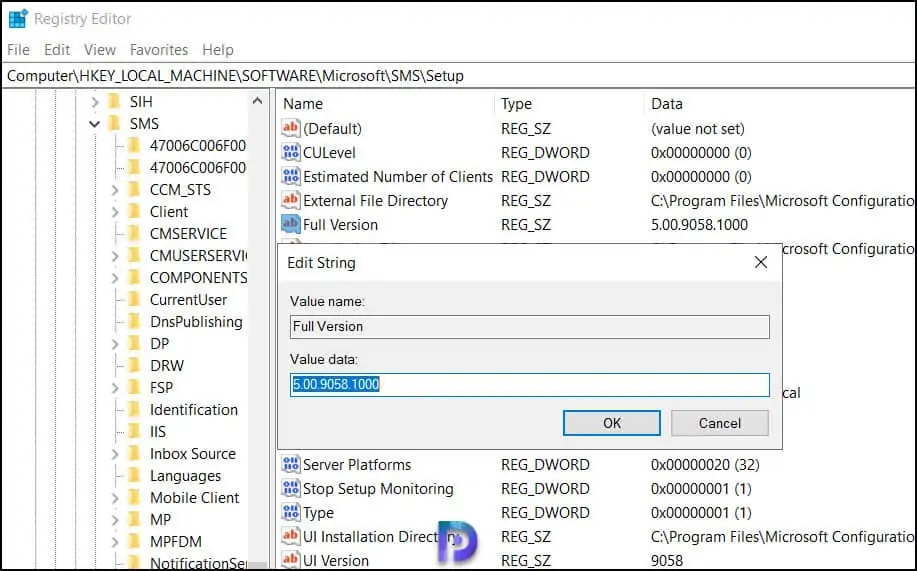Click the IIS folder icon
Image resolution: width=917 pixels, height=571 pixels.
pos(135,432)
